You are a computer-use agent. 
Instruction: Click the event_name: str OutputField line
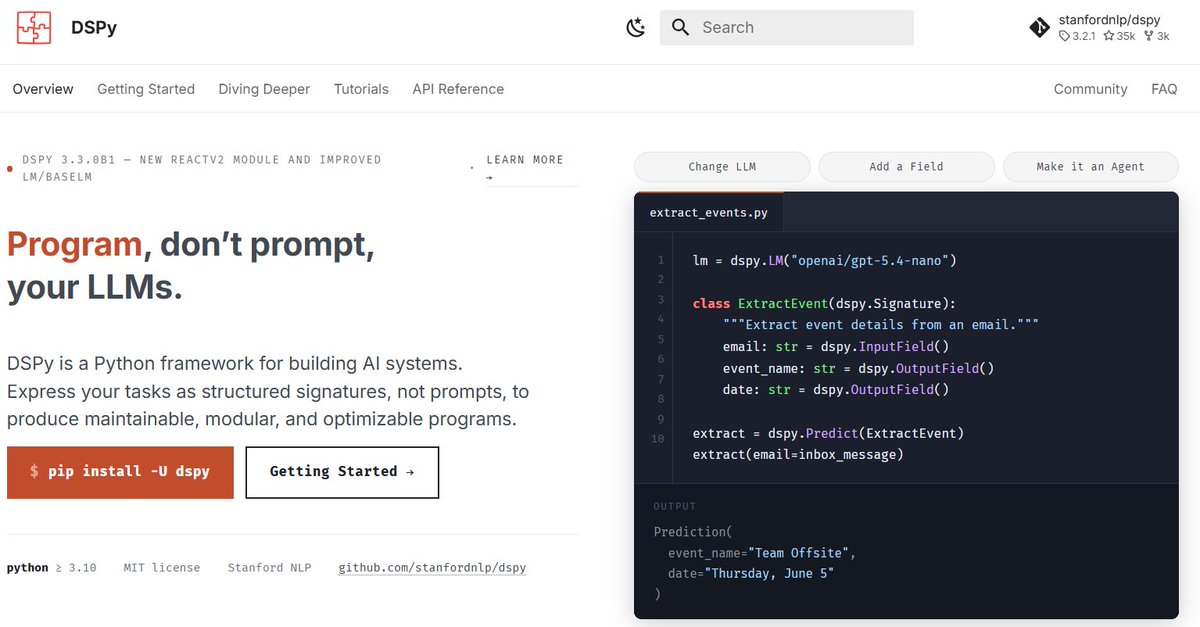pyautogui.click(x=858, y=368)
